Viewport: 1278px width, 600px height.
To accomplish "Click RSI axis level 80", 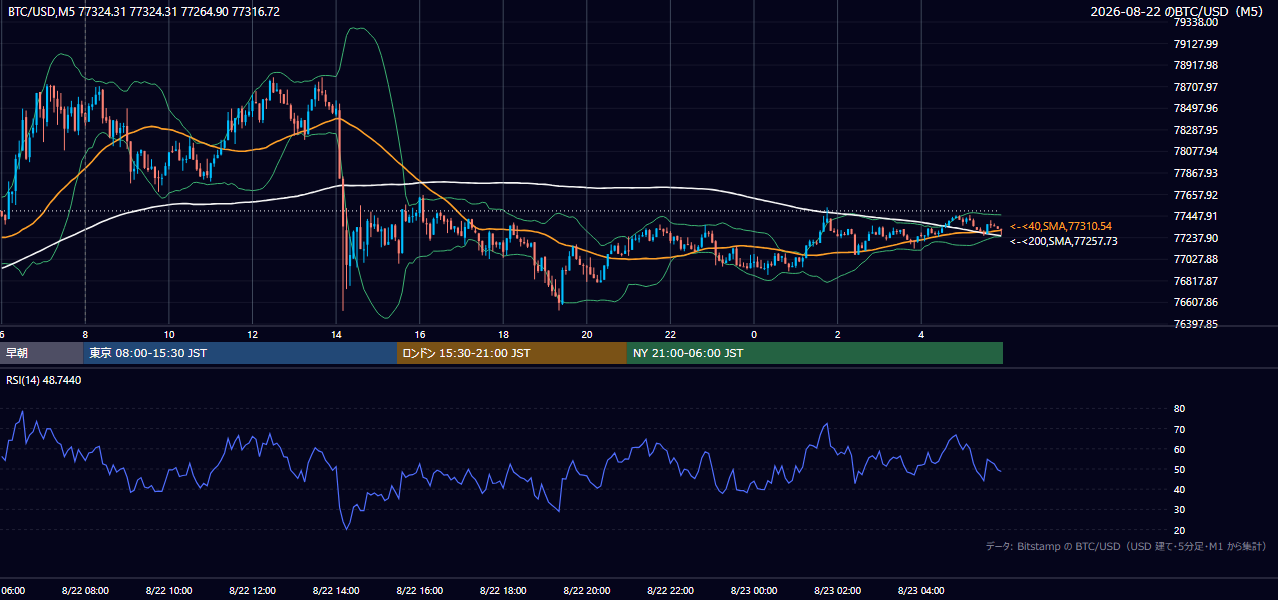I will (x=1179, y=409).
